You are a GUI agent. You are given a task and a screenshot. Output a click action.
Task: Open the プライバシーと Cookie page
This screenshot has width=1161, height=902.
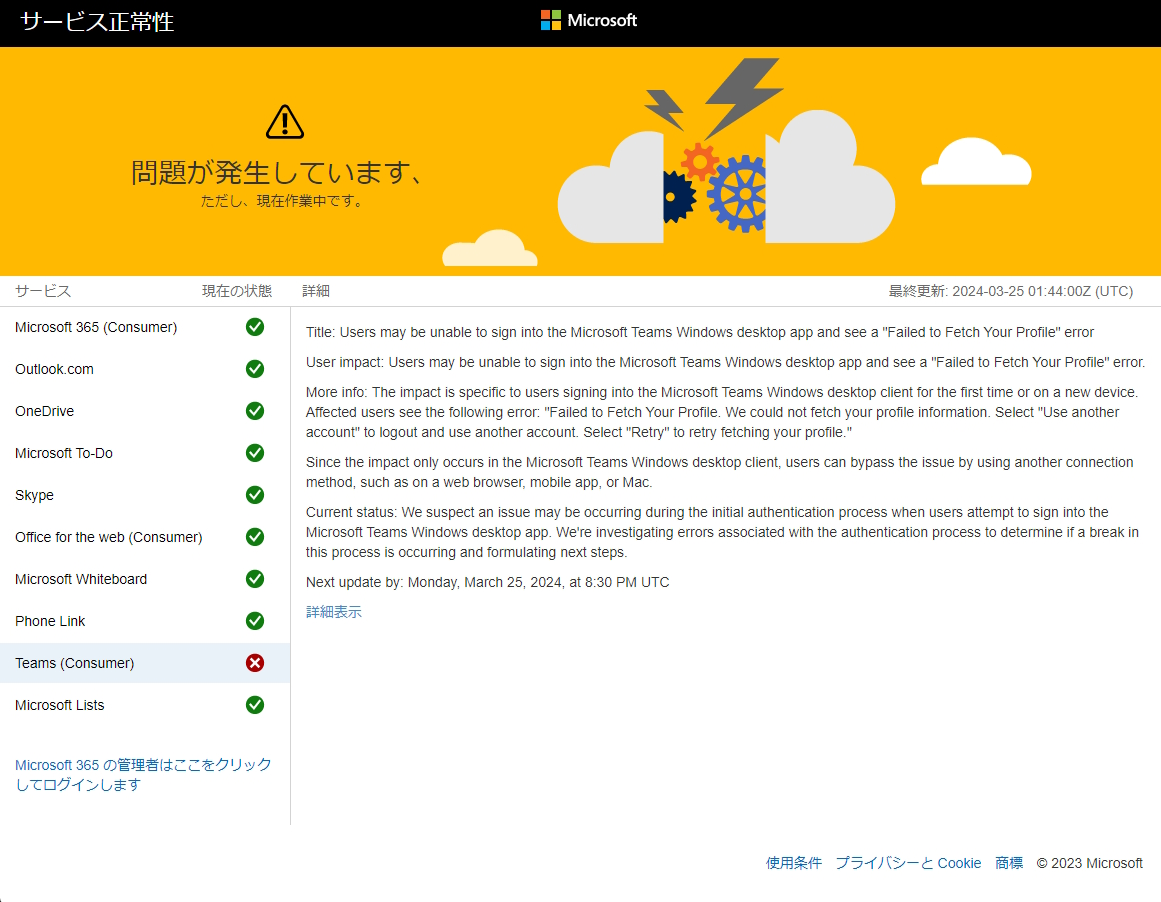pyautogui.click(x=908, y=862)
